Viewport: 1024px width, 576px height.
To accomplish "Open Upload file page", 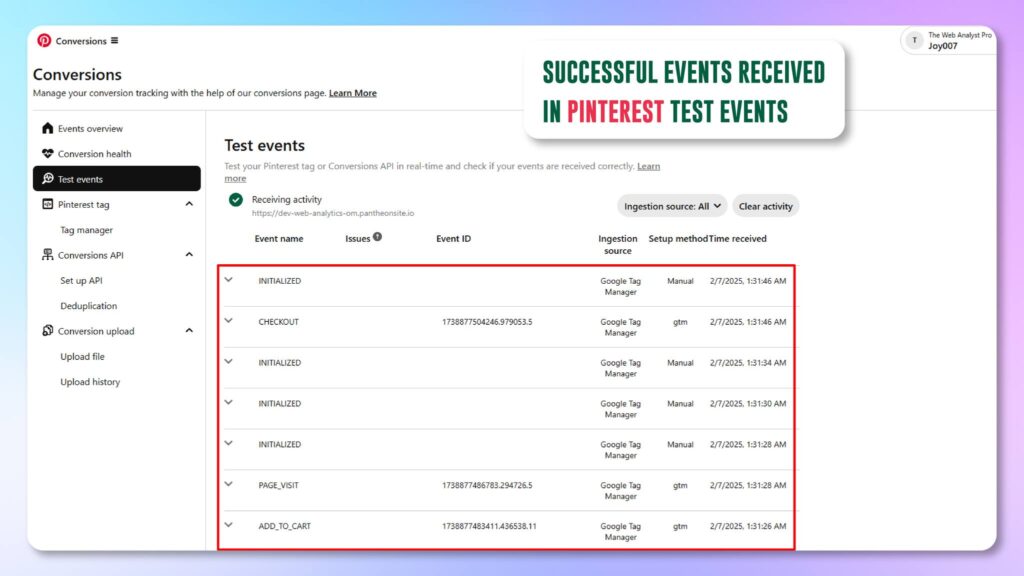I will [x=82, y=357].
